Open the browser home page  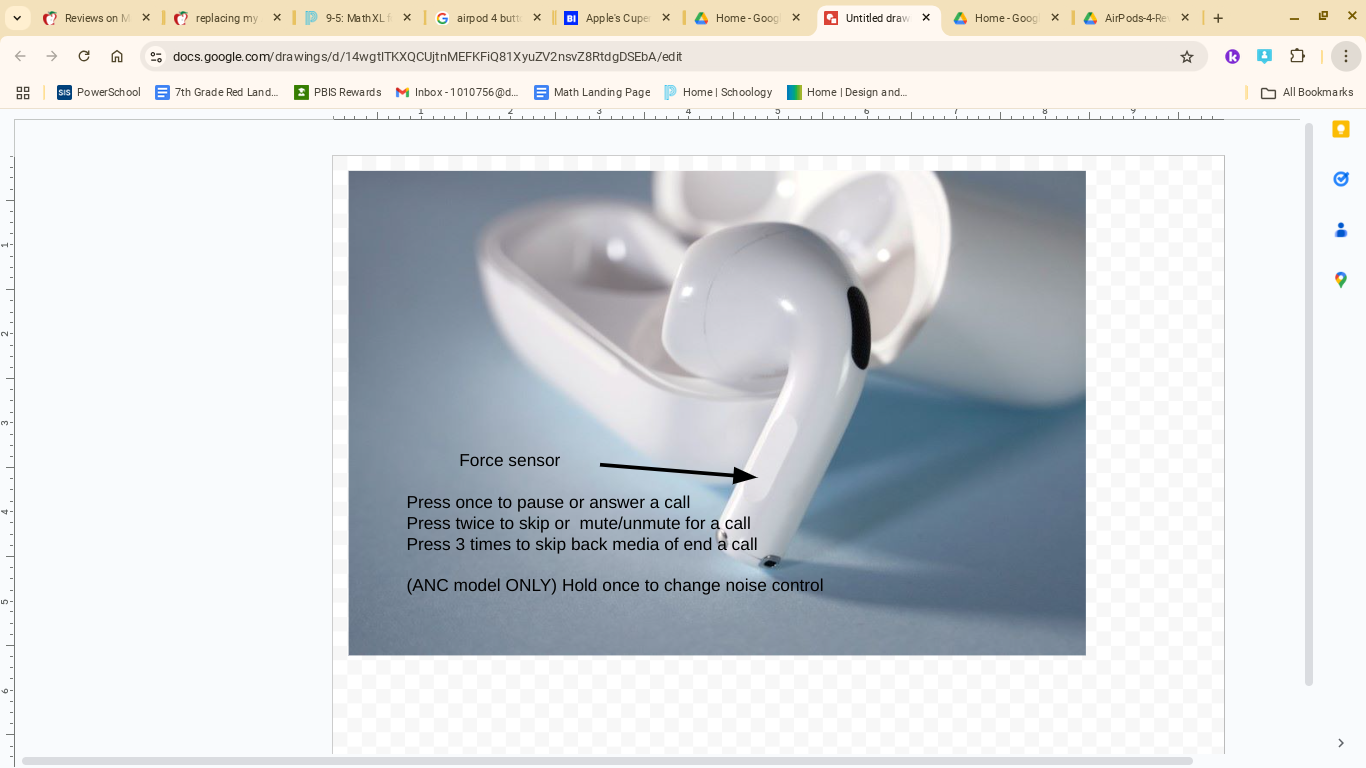tap(117, 57)
